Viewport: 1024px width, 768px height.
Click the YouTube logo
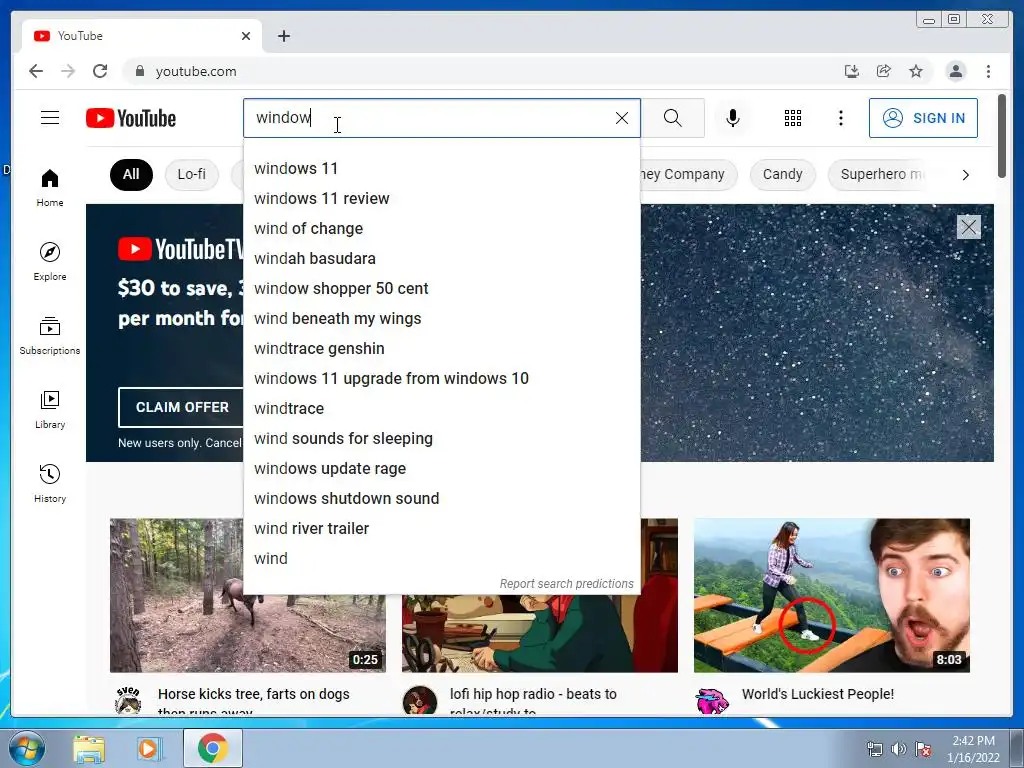pos(131,118)
